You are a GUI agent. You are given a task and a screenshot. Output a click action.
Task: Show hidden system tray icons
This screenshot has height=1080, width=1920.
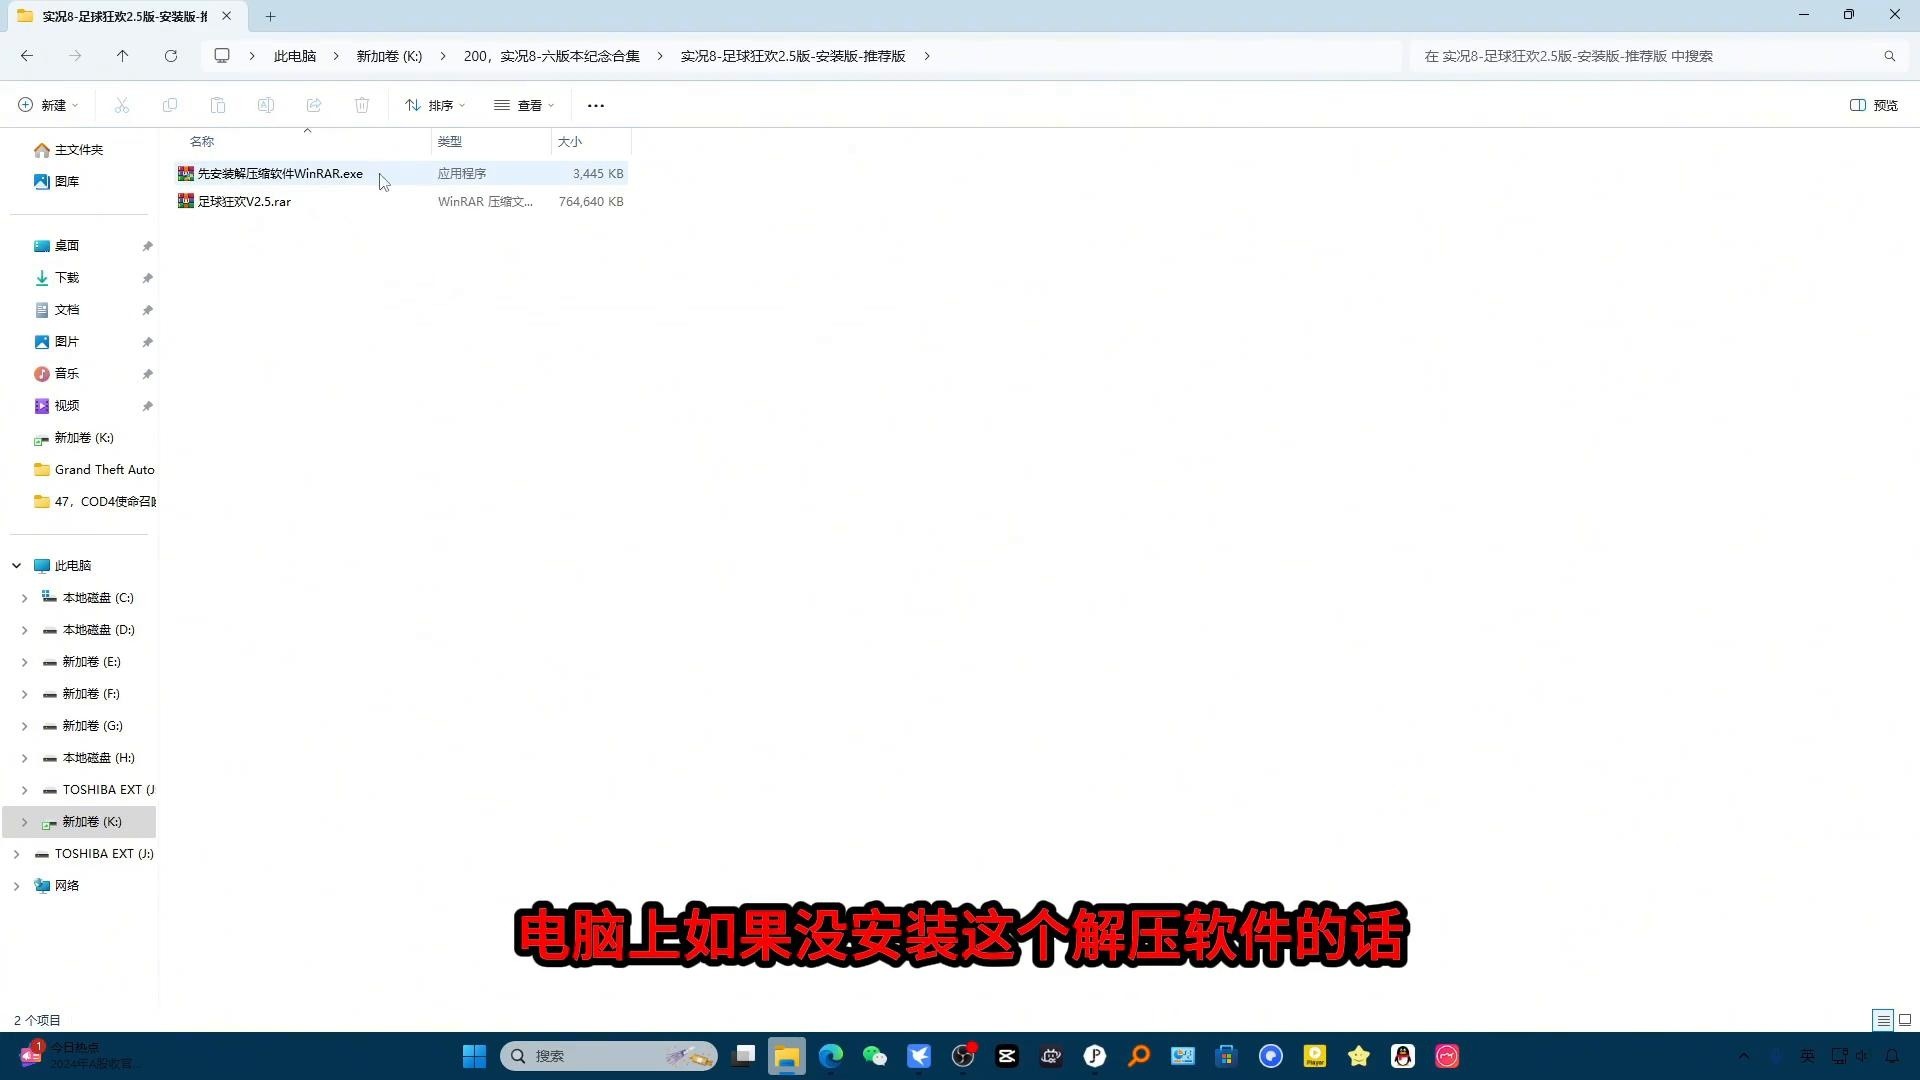1744,1056
